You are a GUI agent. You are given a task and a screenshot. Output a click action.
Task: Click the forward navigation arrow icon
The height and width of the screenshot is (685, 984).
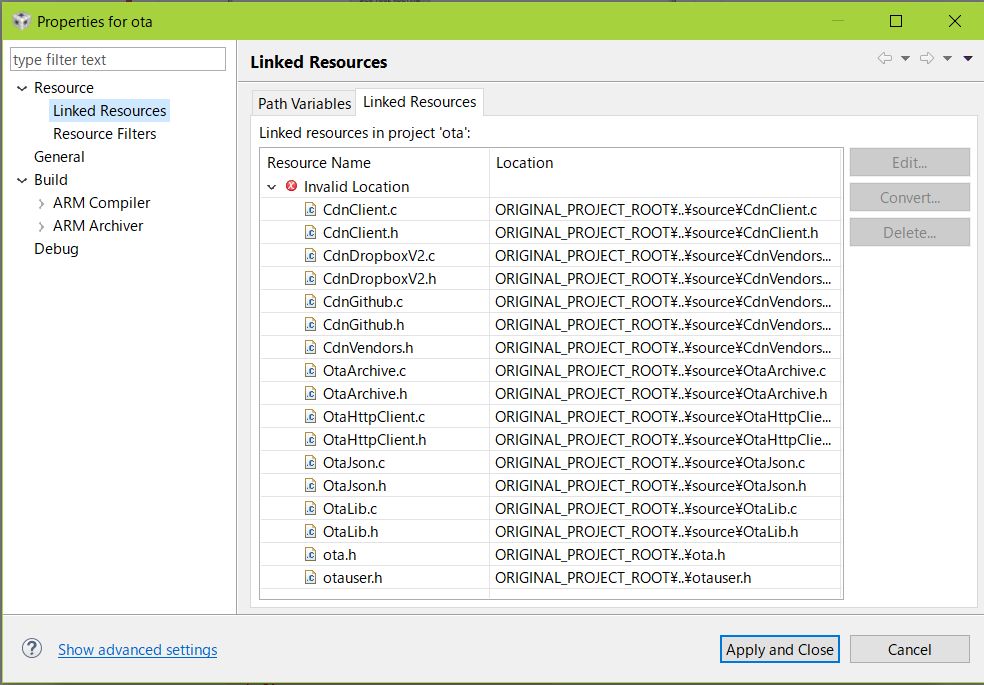pyautogui.click(x=926, y=59)
